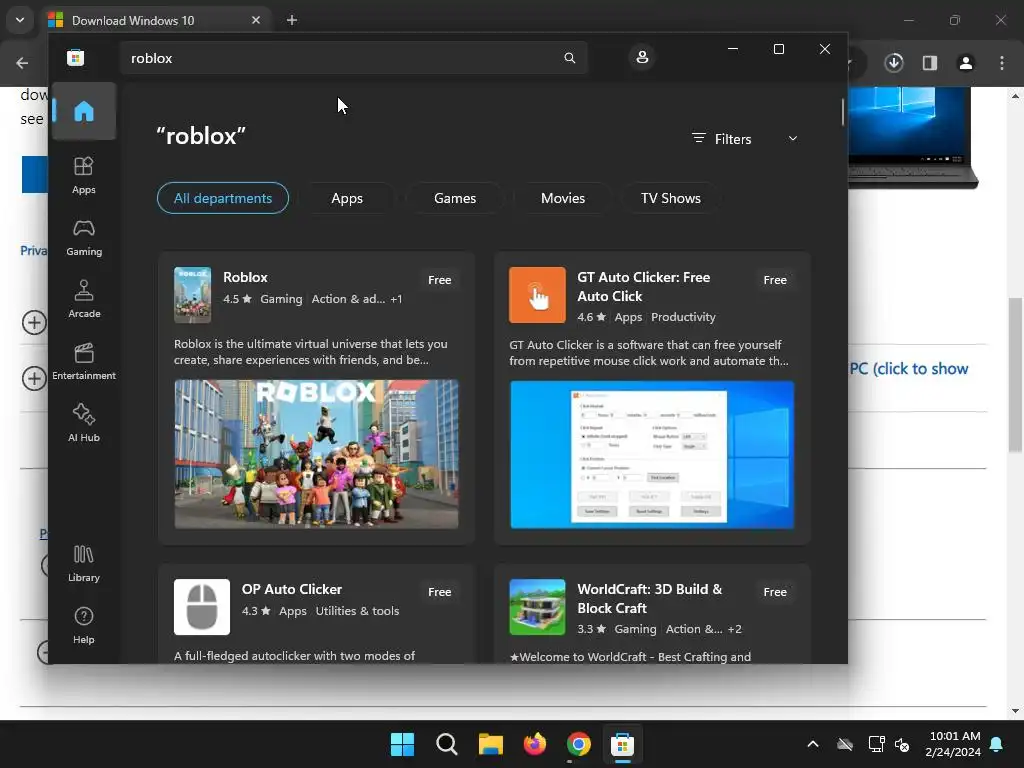Go back in the Chrome browser
Viewport: 1024px width, 768px height.
tap(22, 63)
